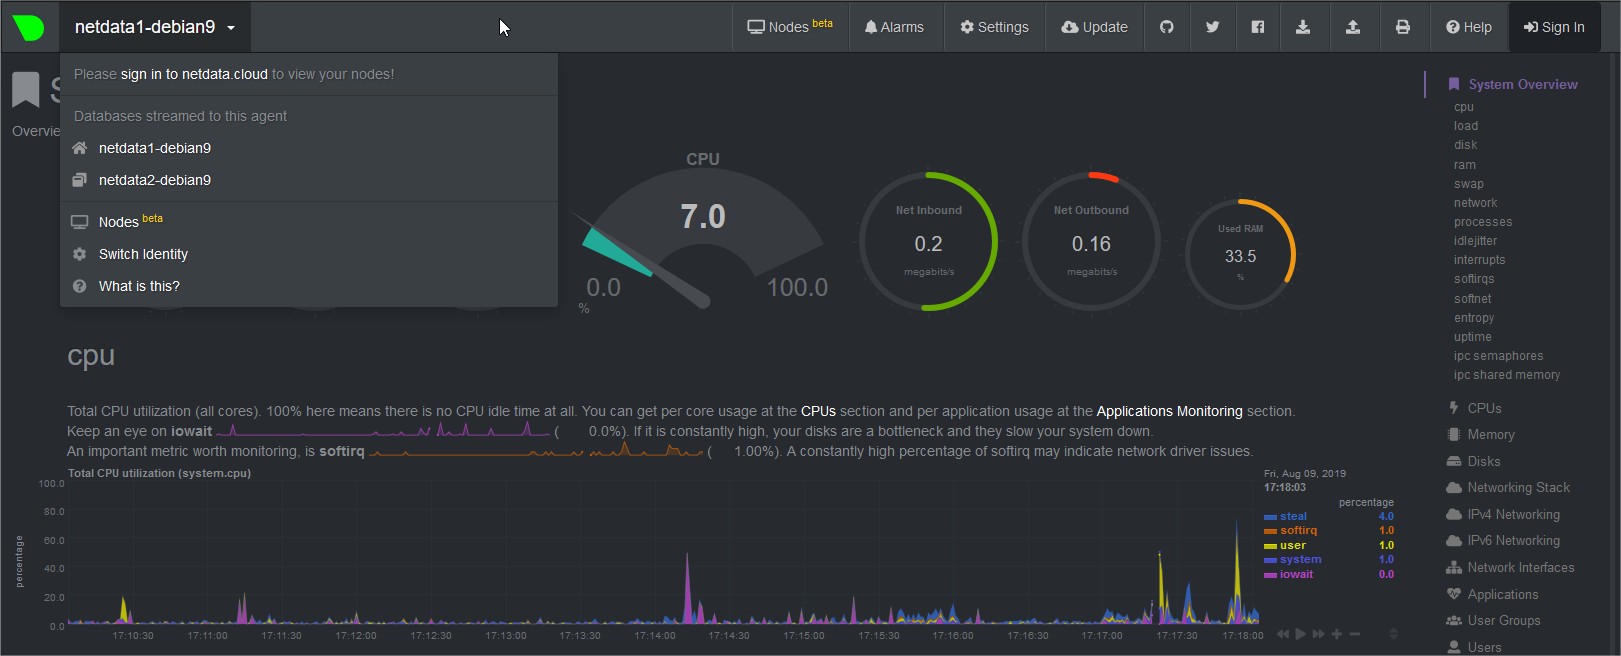The height and width of the screenshot is (656, 1621).
Task: Toggle the steal dimension in chart legend
Action: point(1293,517)
